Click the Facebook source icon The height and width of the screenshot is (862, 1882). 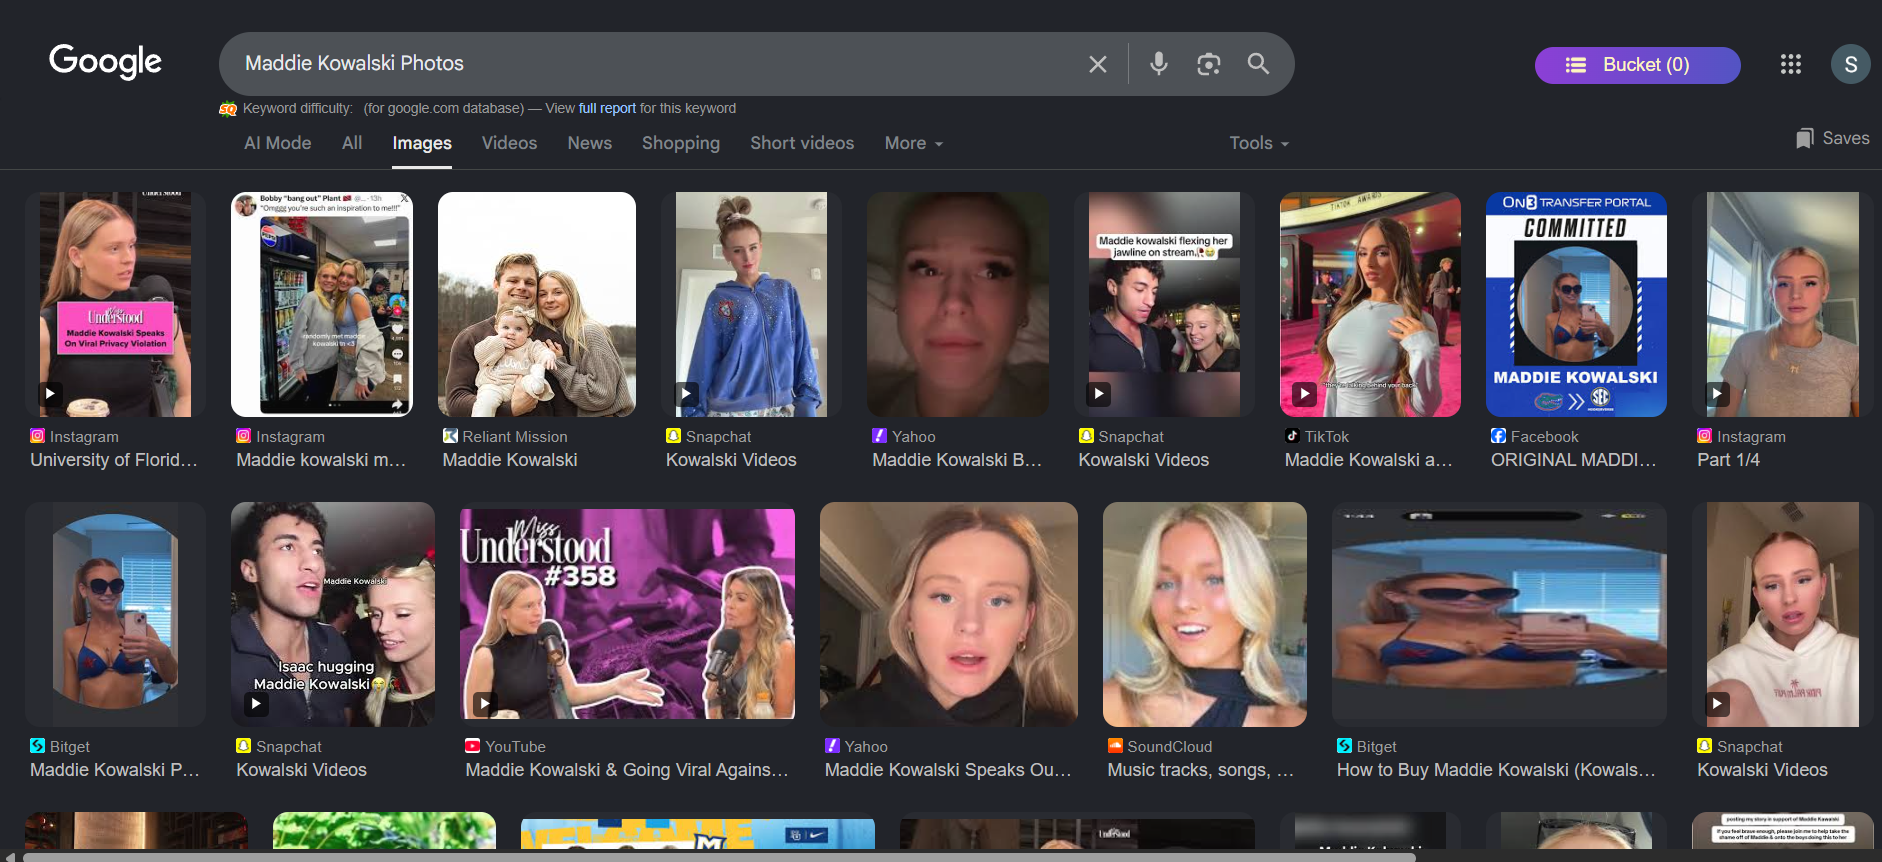(1498, 436)
